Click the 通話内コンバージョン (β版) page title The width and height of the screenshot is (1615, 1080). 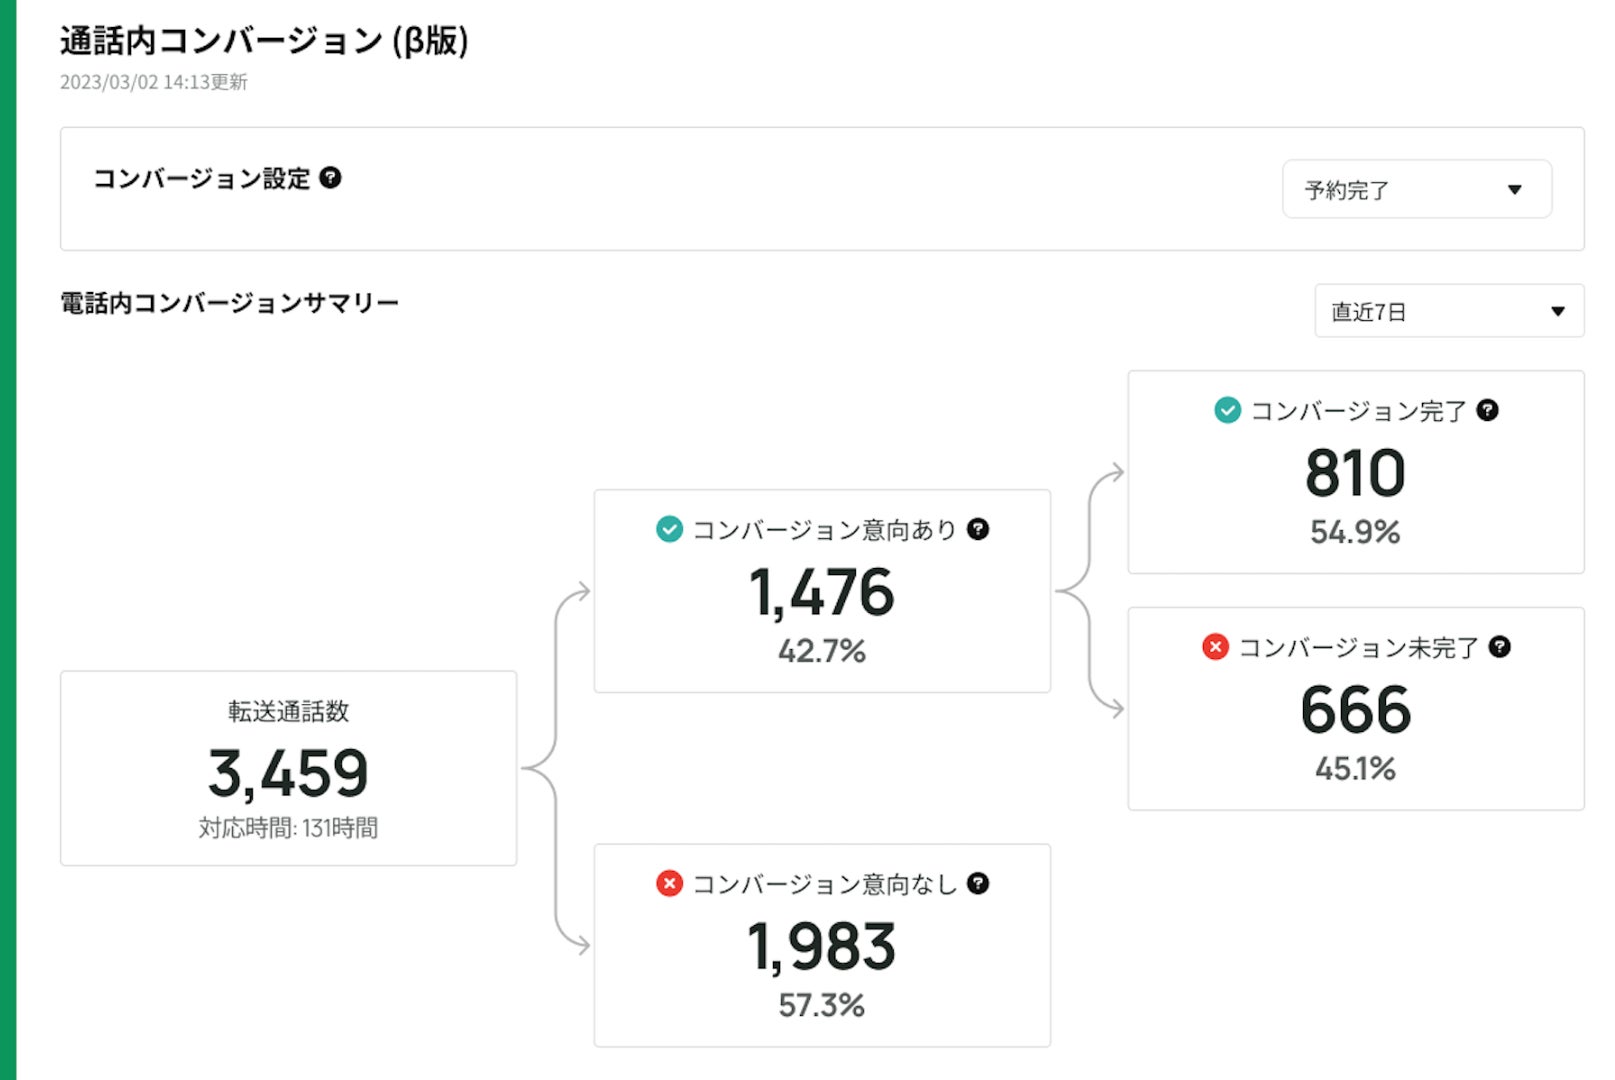tap(264, 41)
